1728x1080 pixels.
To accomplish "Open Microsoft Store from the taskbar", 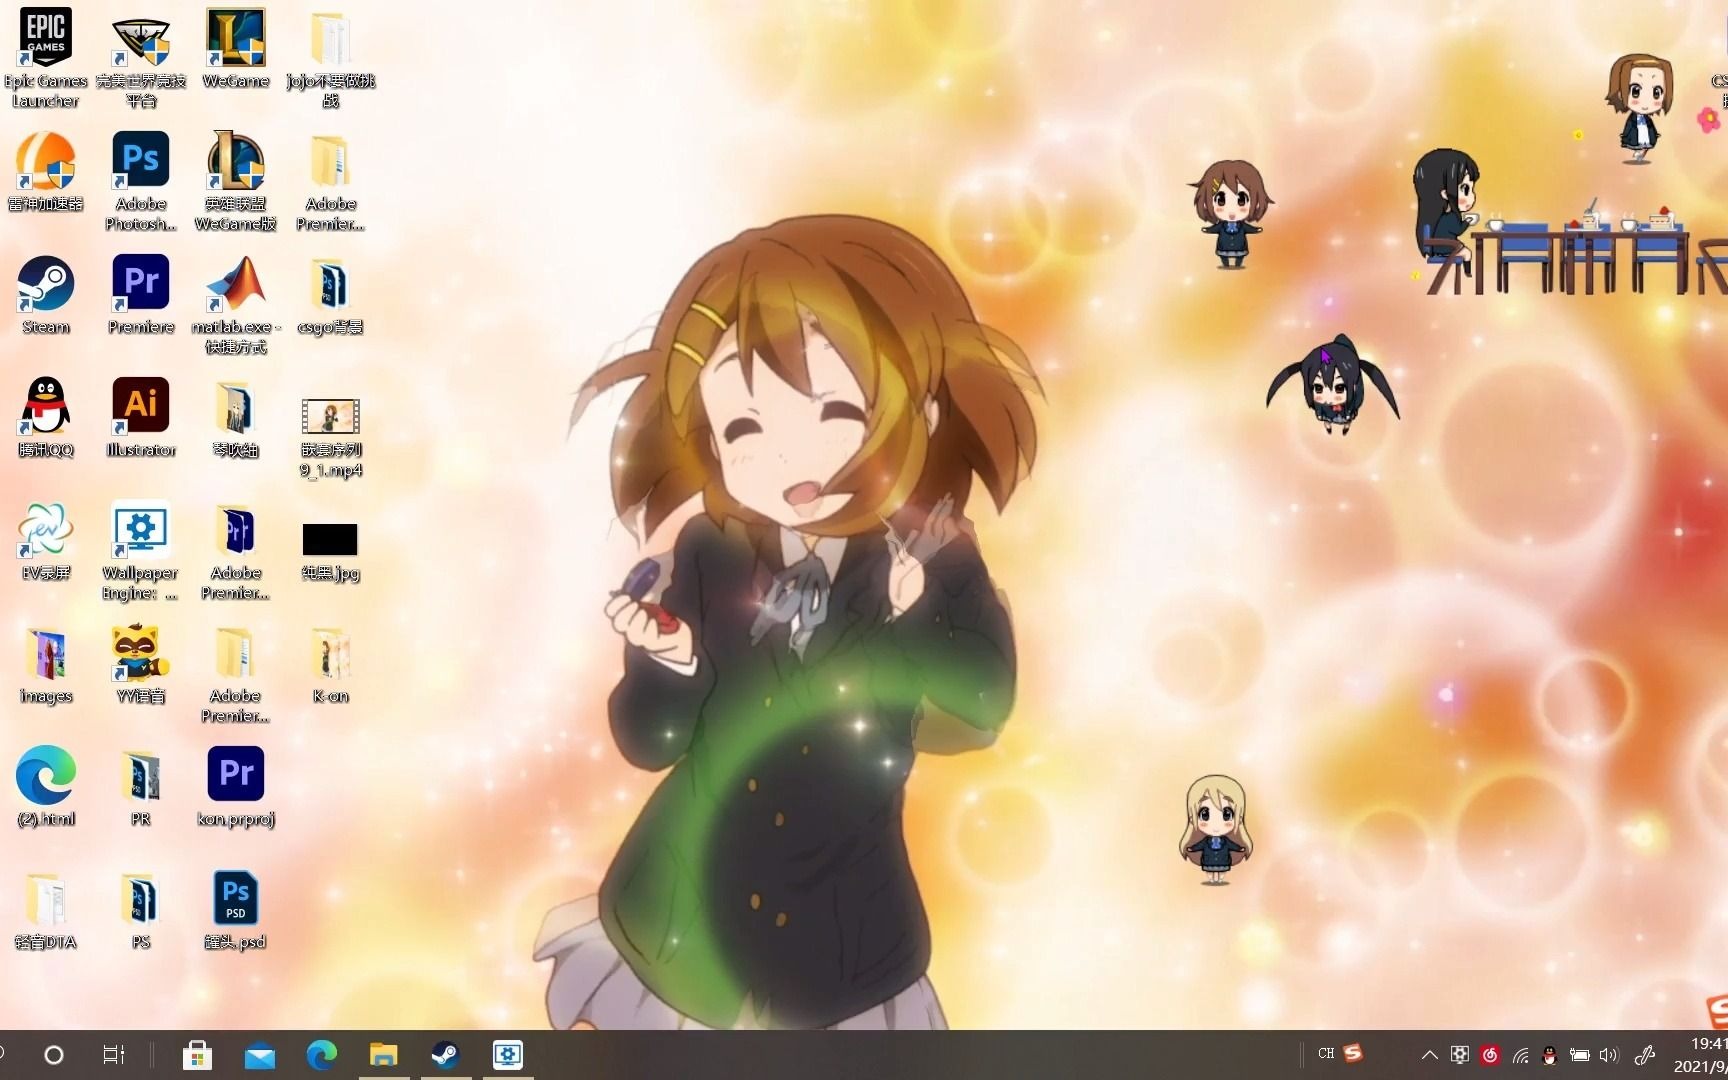I will tap(197, 1055).
